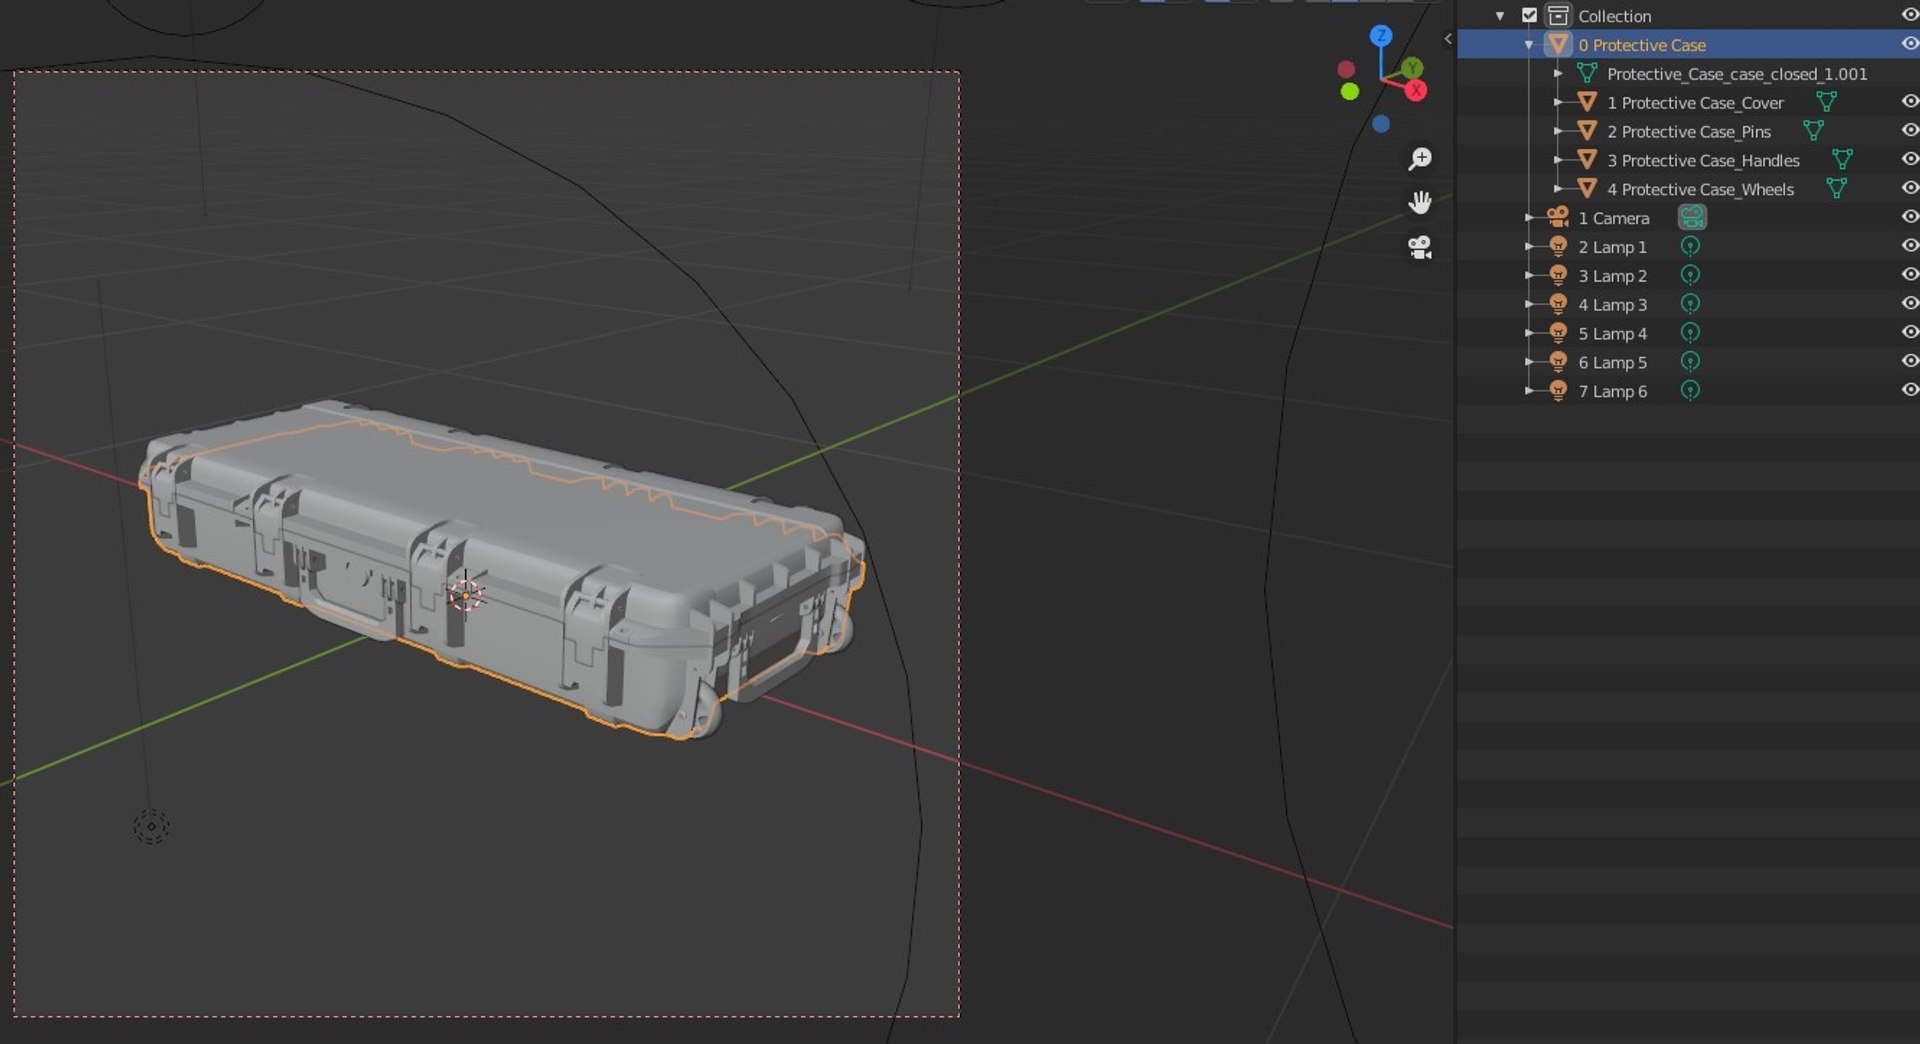Viewport: 1920px width, 1044px height.
Task: Click mesh data icon beside 2 Protective Case_Pins
Action: click(1813, 131)
